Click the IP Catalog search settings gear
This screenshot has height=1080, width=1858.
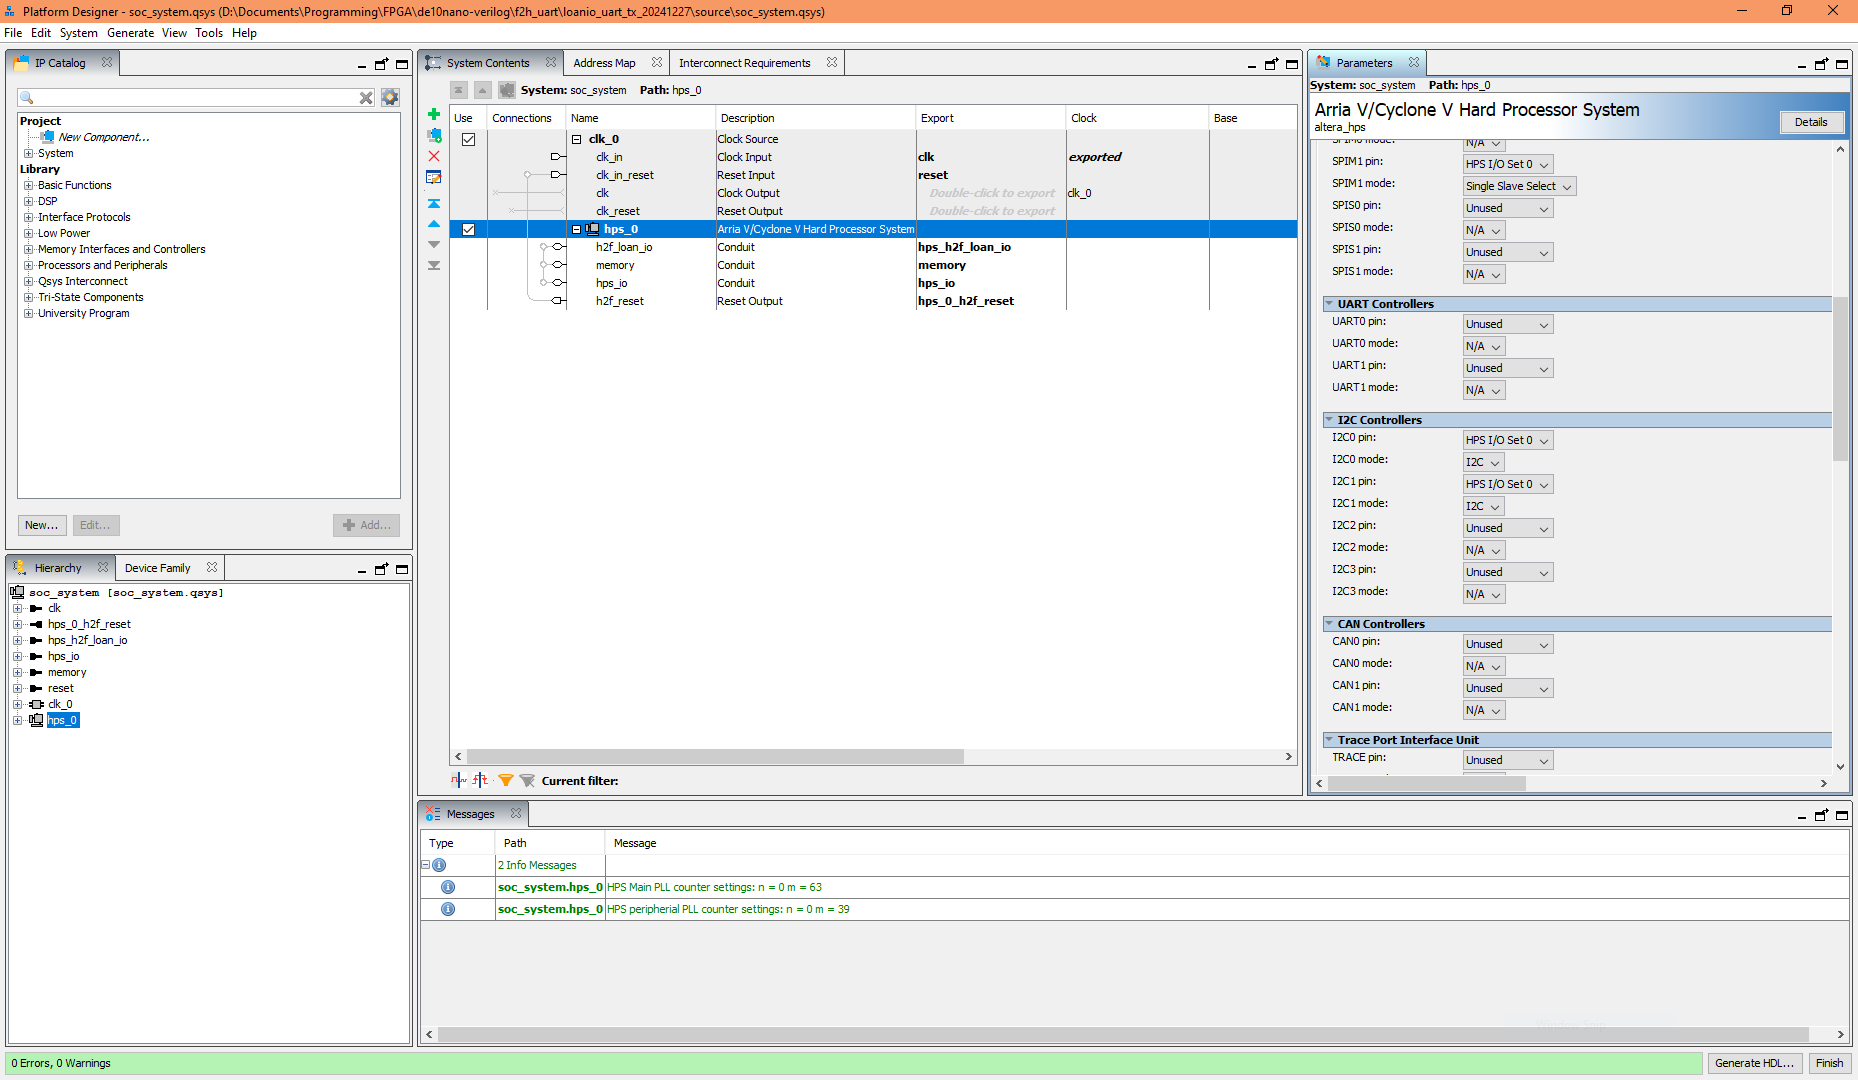[390, 97]
